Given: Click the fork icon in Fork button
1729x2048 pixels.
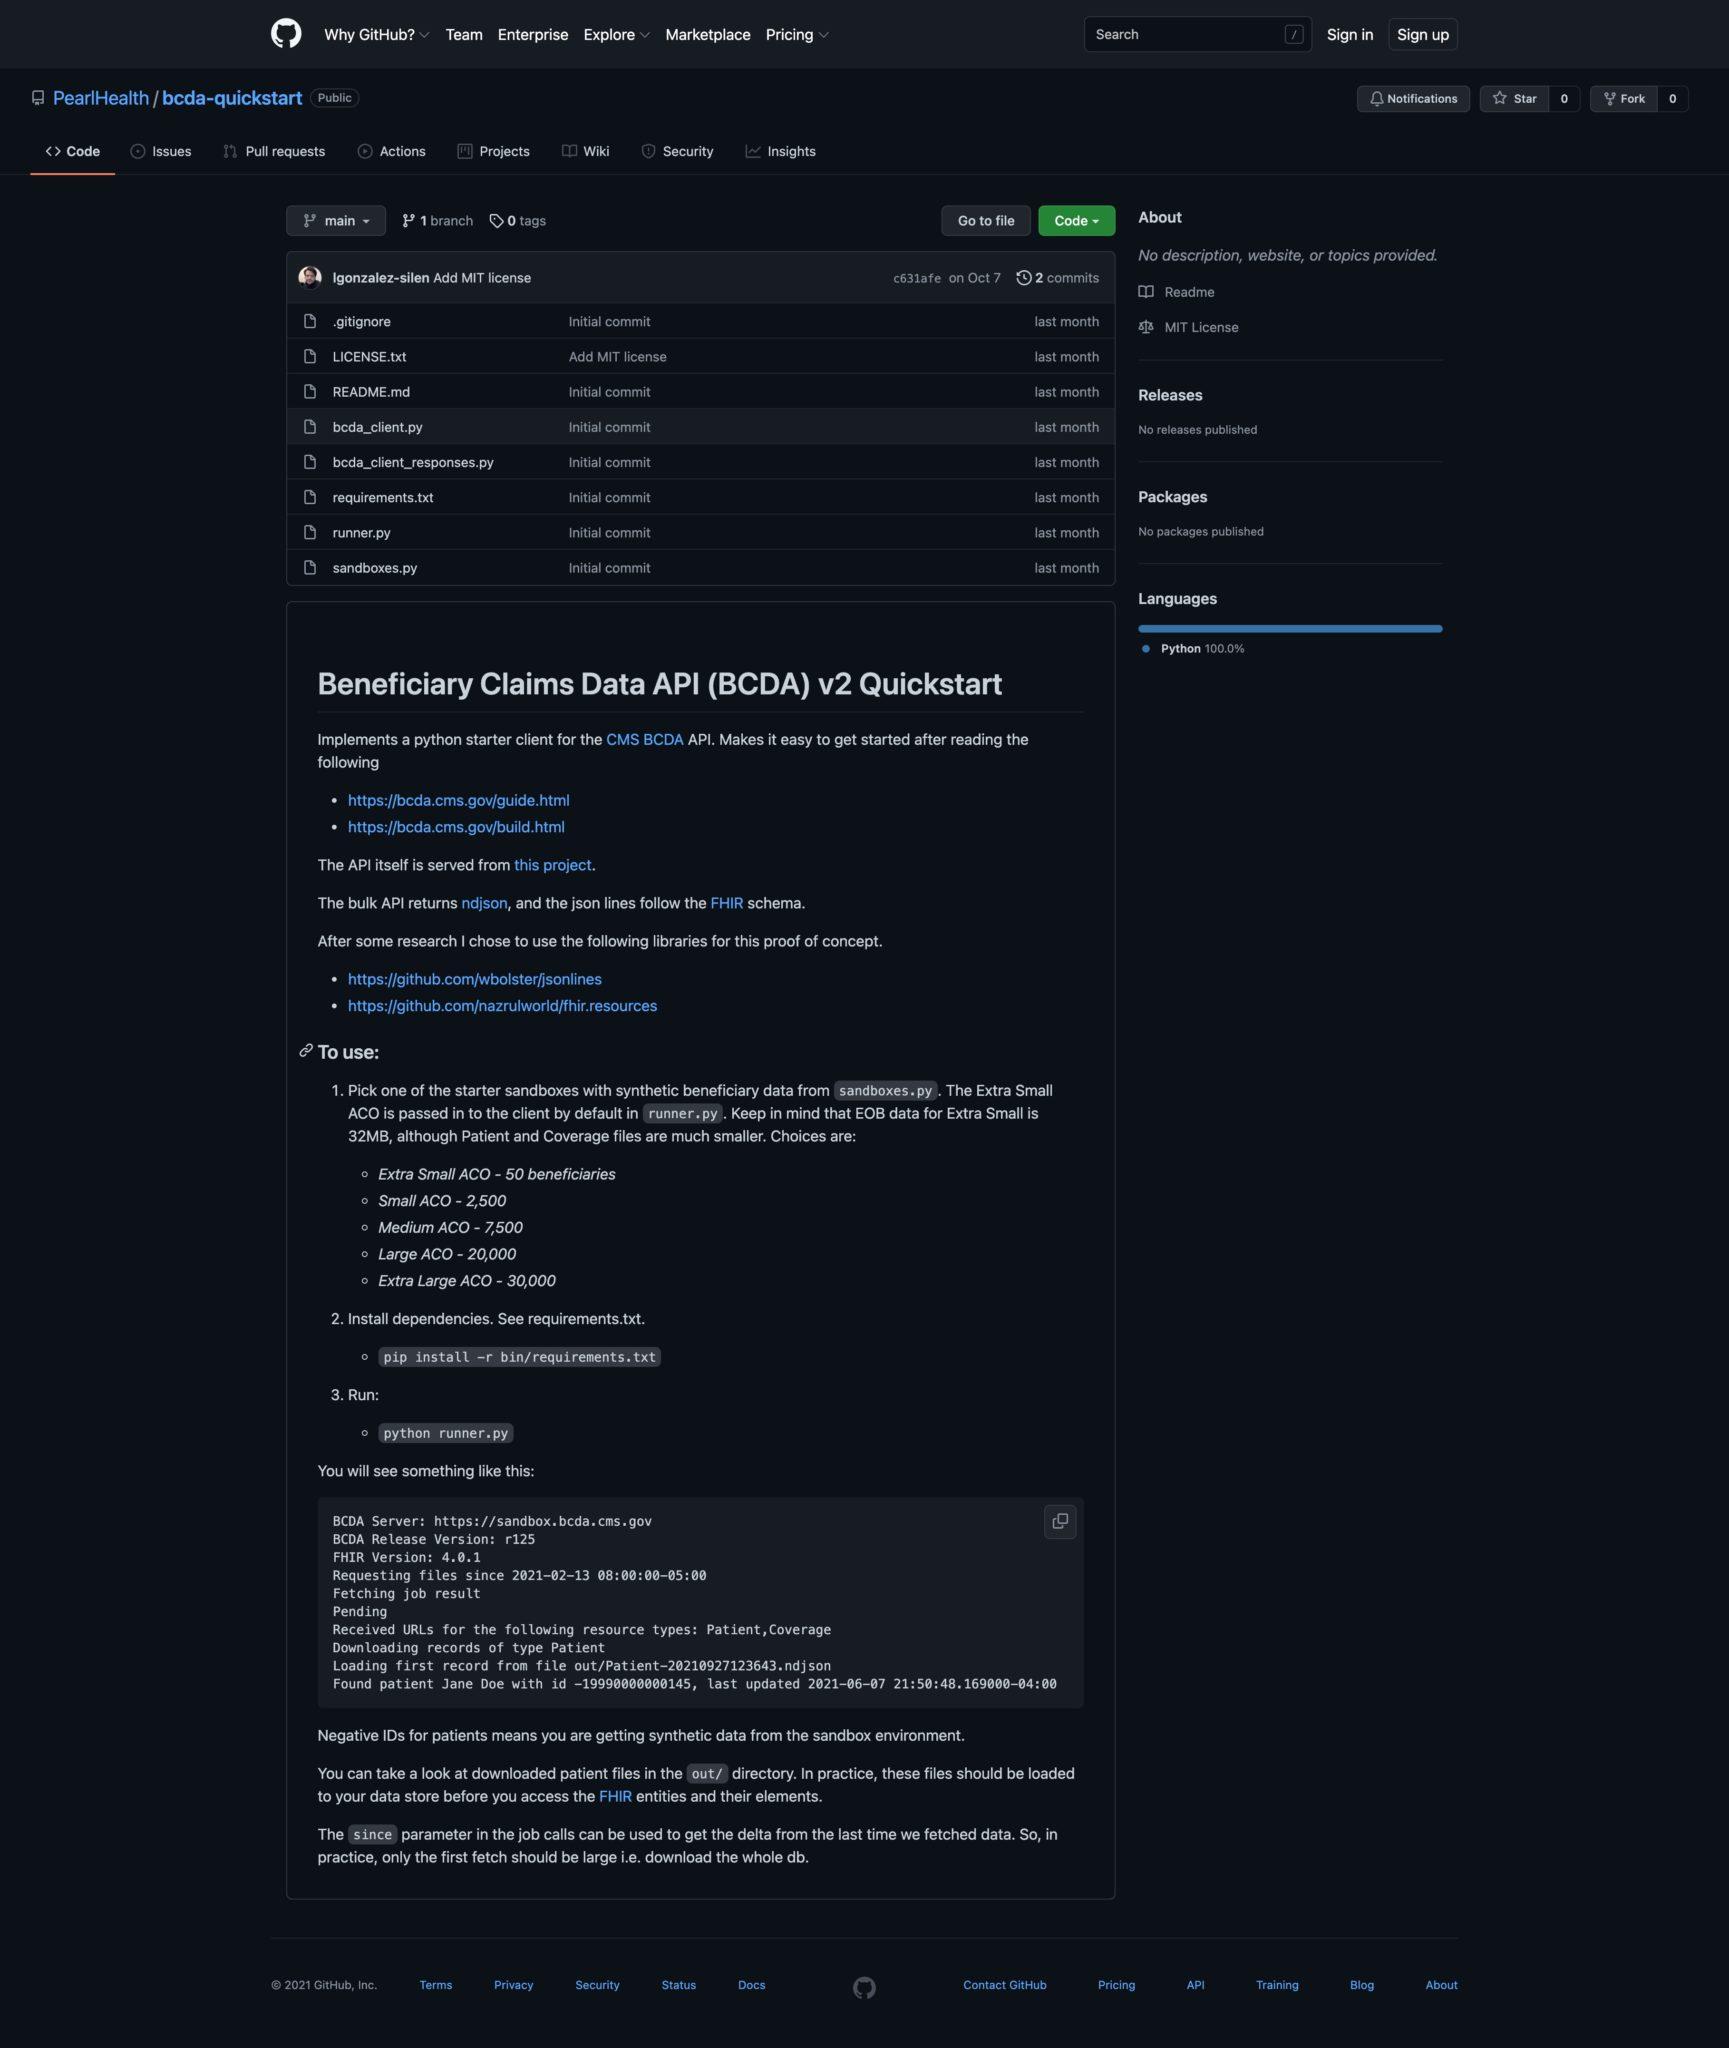Looking at the screenshot, I should click(1610, 98).
